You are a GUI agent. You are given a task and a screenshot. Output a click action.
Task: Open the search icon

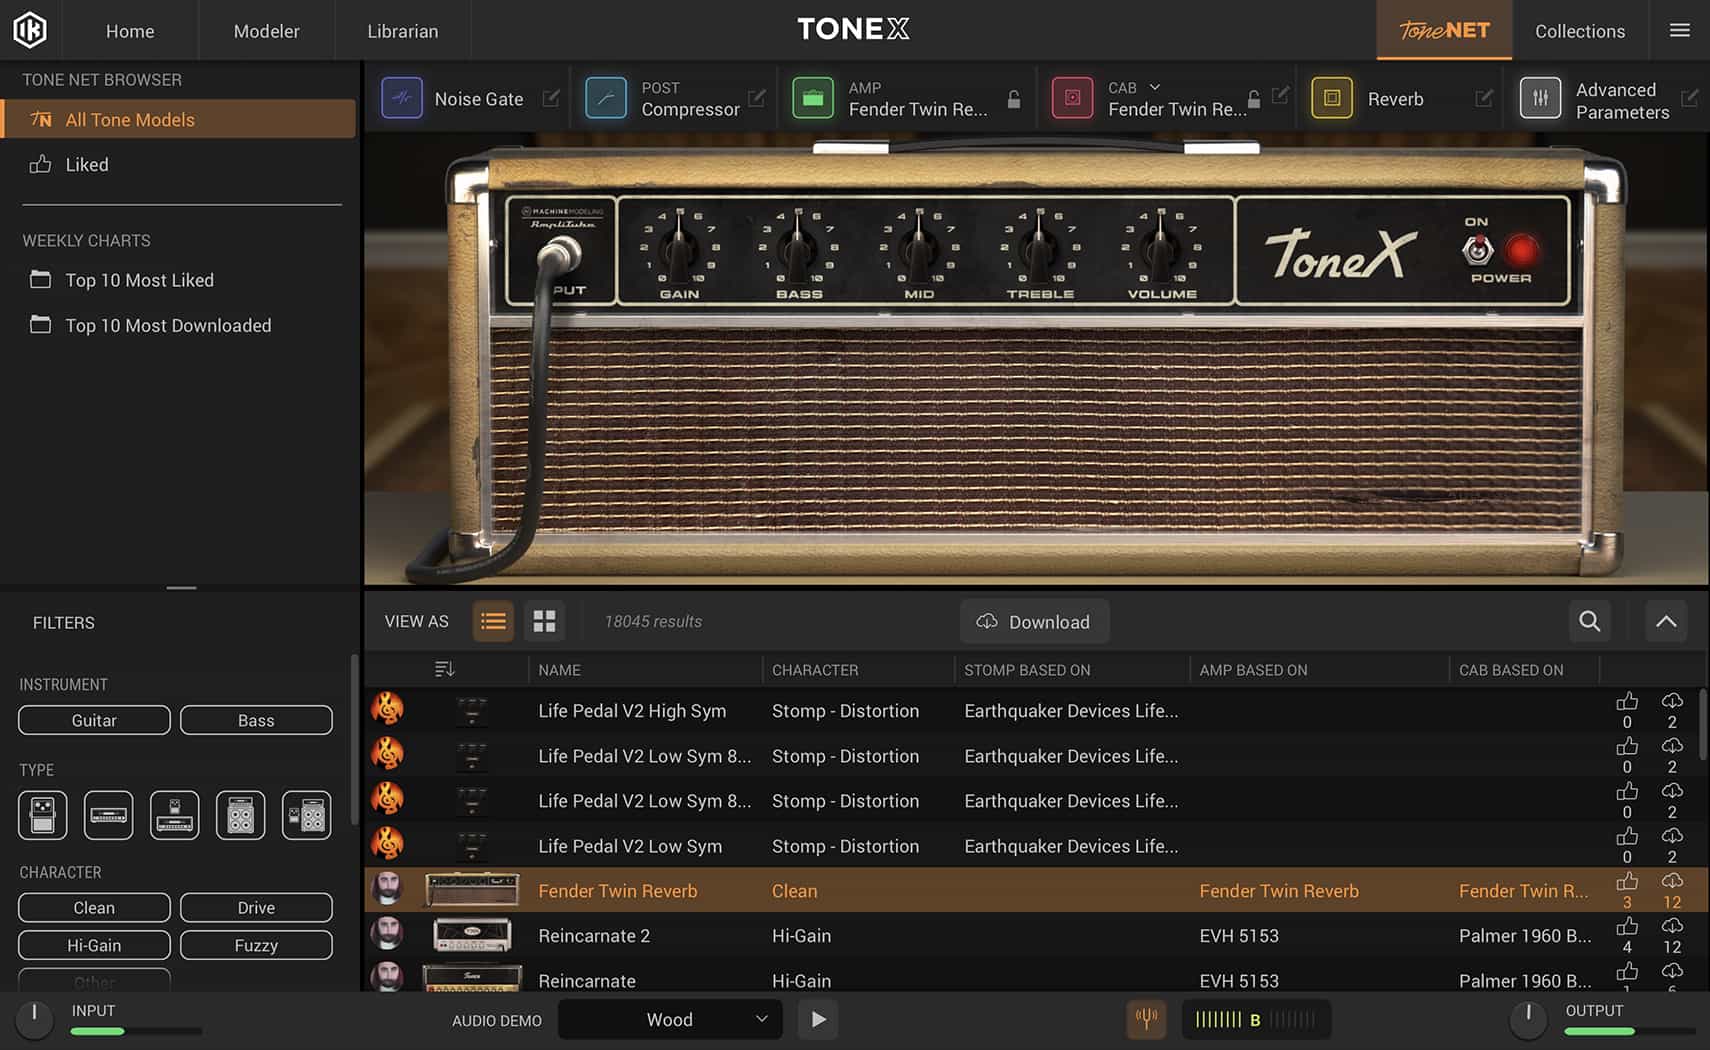click(1589, 621)
